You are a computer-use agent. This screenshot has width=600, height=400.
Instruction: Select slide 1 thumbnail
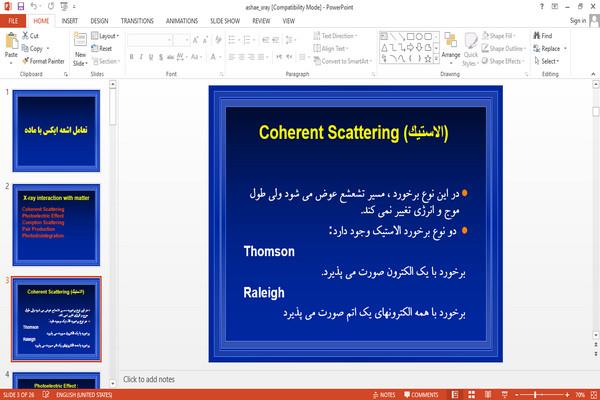coord(56,131)
